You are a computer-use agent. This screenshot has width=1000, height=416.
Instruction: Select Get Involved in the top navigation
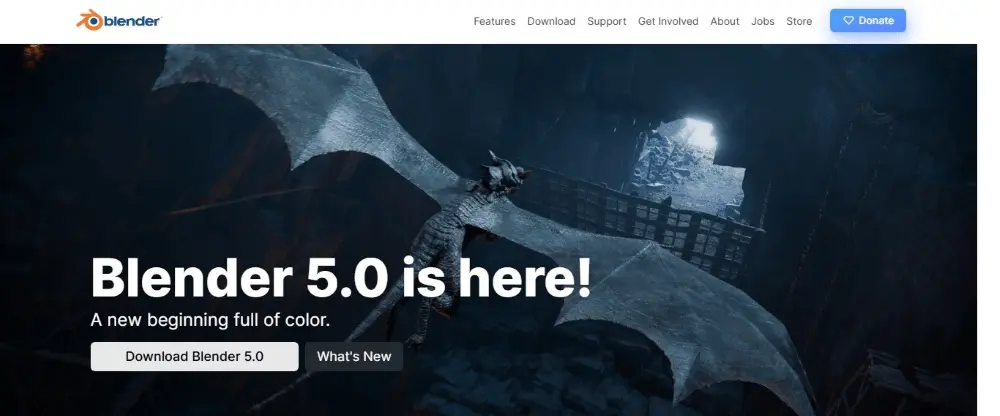pyautogui.click(x=668, y=21)
